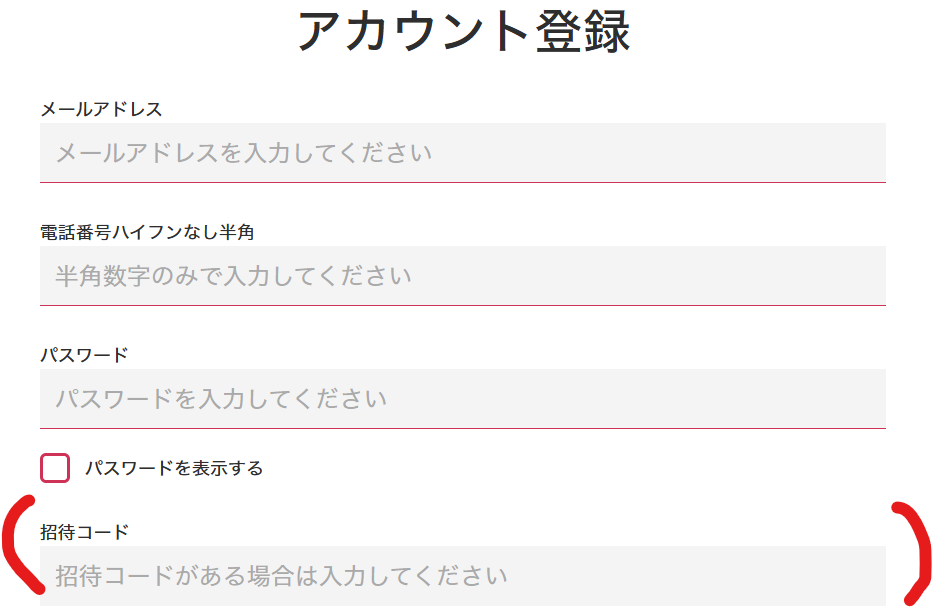Click the パスワードを表示する label text
932x616 pixels.
pyautogui.click(x=174, y=468)
